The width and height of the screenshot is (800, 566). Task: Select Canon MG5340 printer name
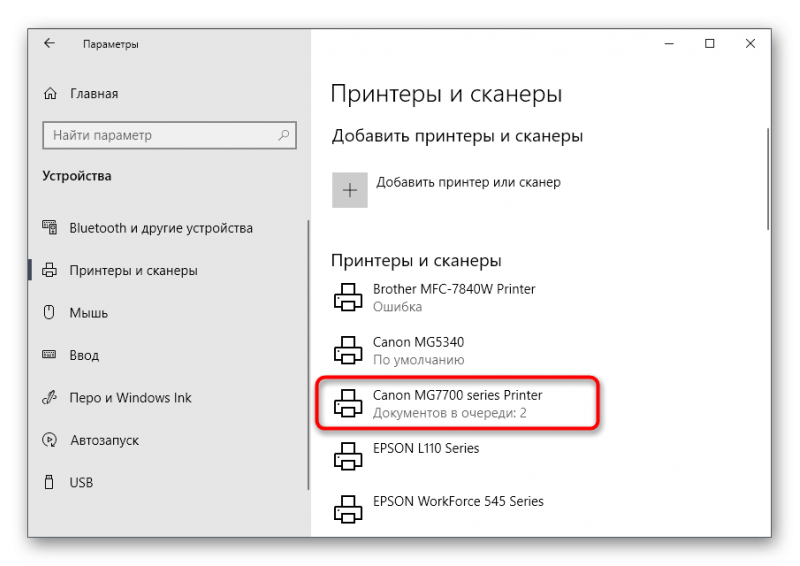pyautogui.click(x=418, y=342)
